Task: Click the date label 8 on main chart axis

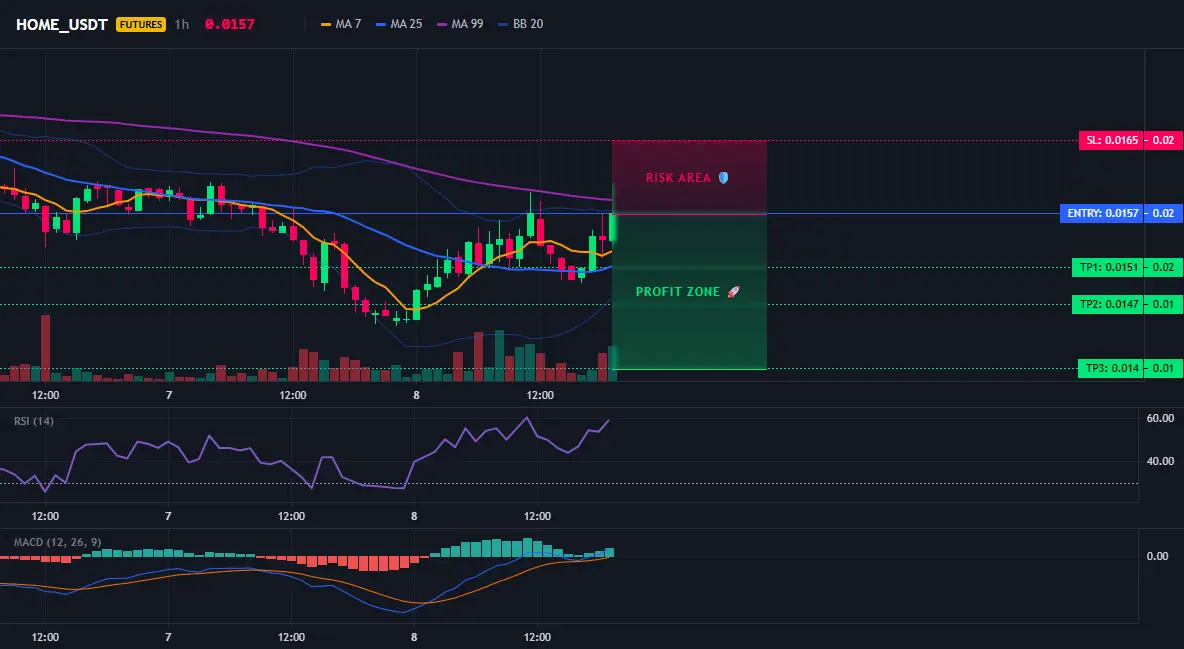Action: click(x=416, y=396)
